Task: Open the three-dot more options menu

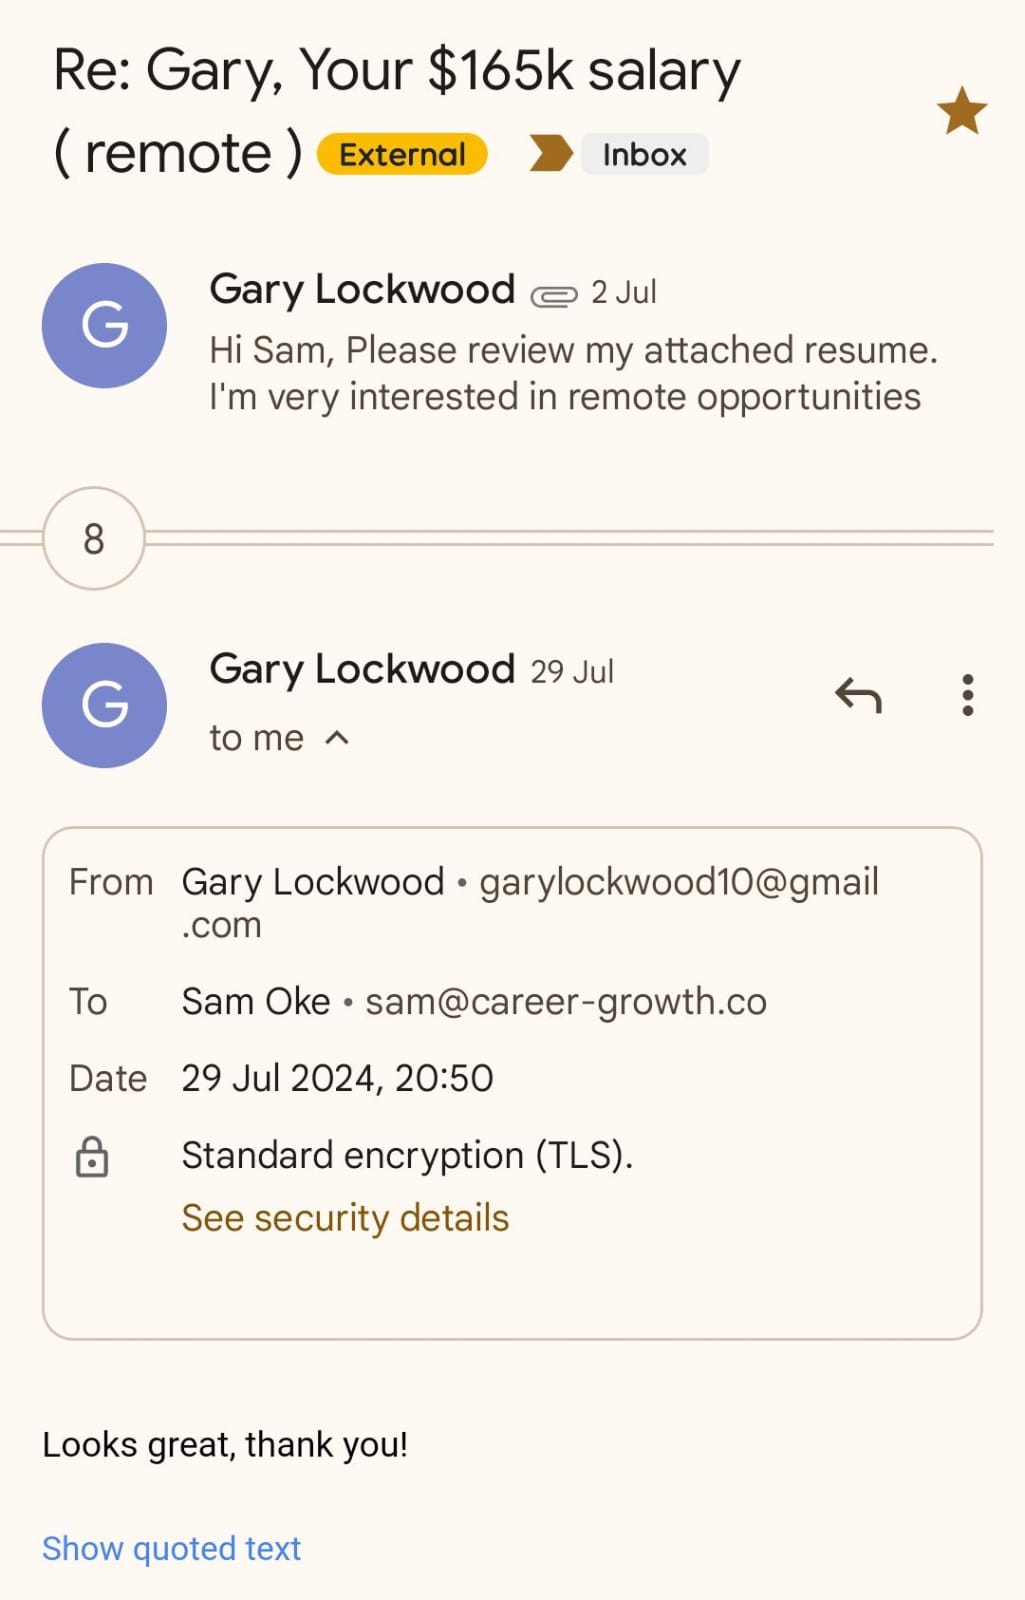Action: pos(967,695)
